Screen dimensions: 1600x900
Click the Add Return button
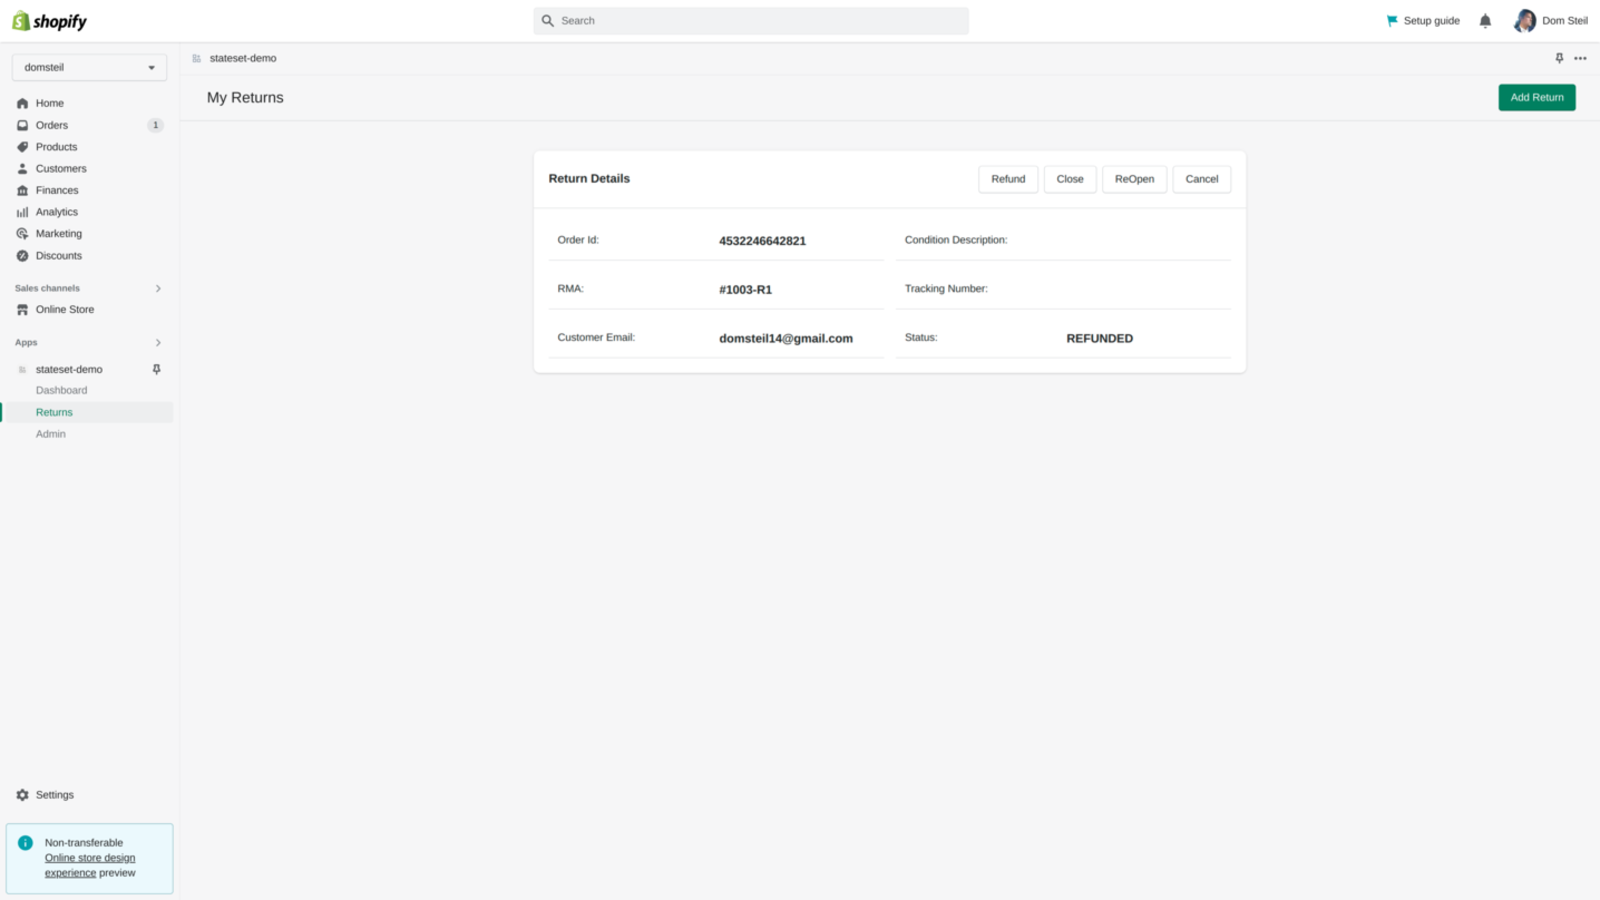pyautogui.click(x=1536, y=97)
